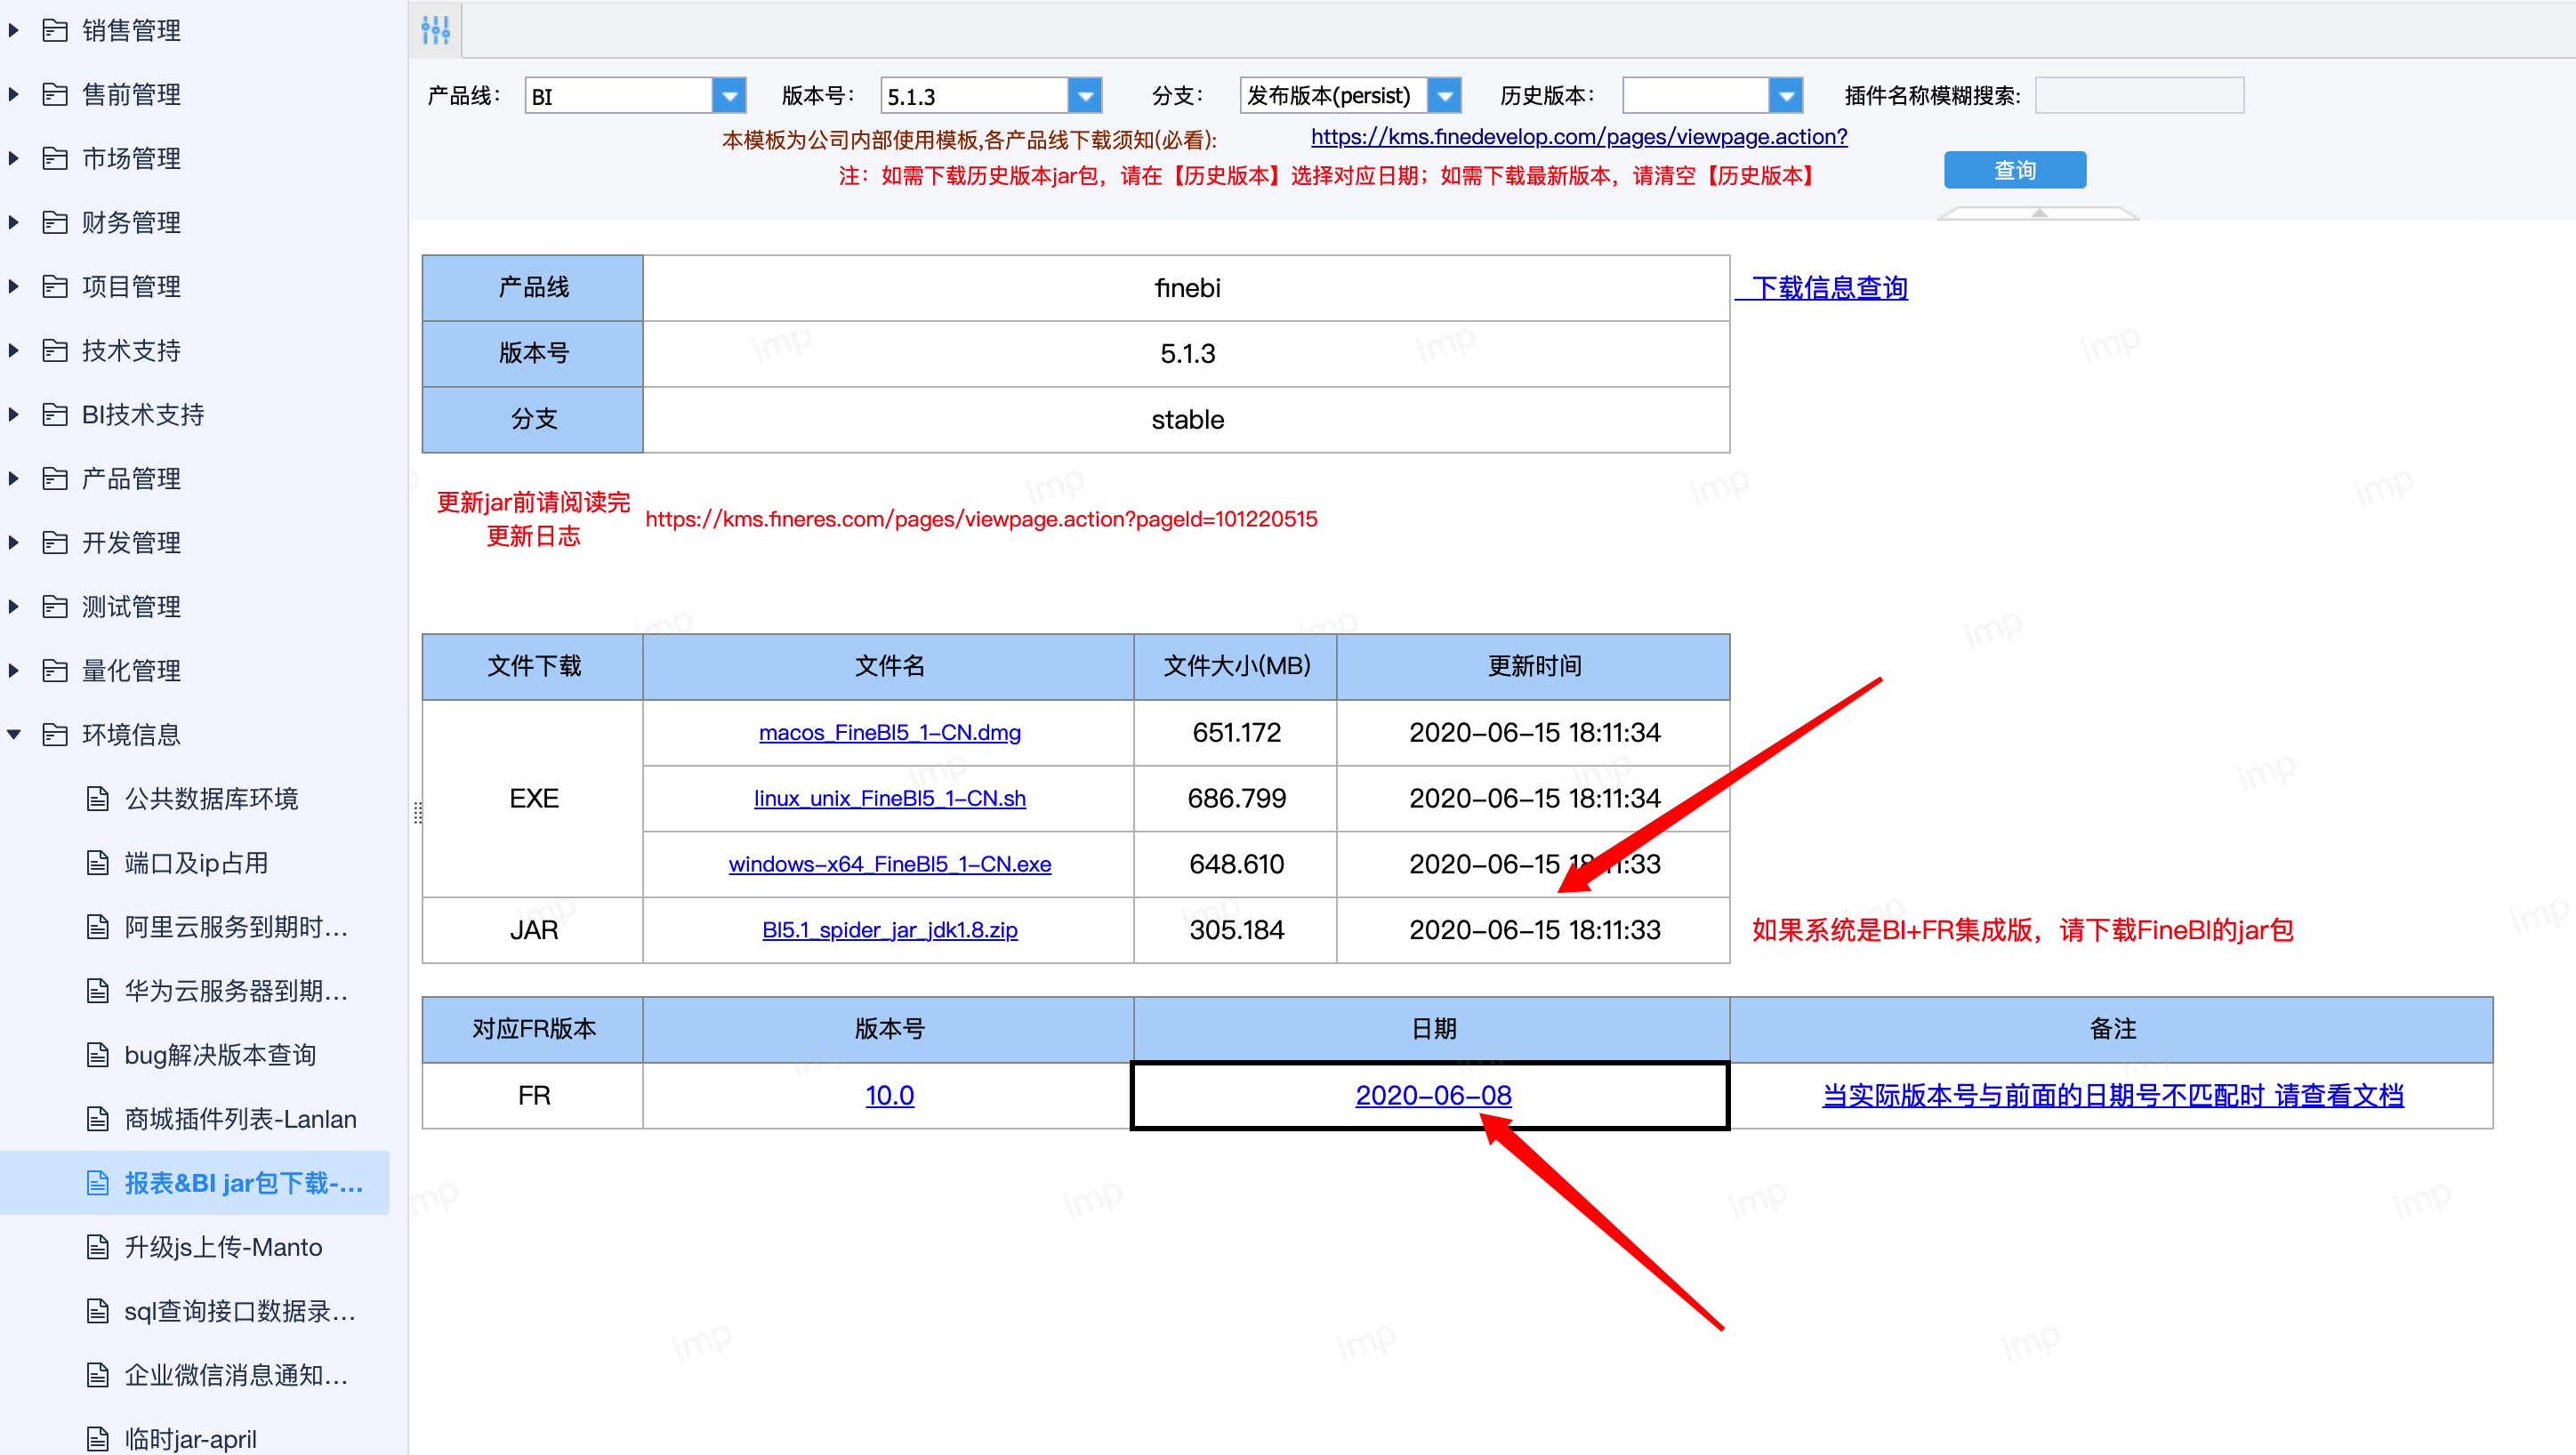Viewport: 2576px width, 1455px height.
Task: Collapse the 环境信息 tree node arrow
Action: click(14, 734)
